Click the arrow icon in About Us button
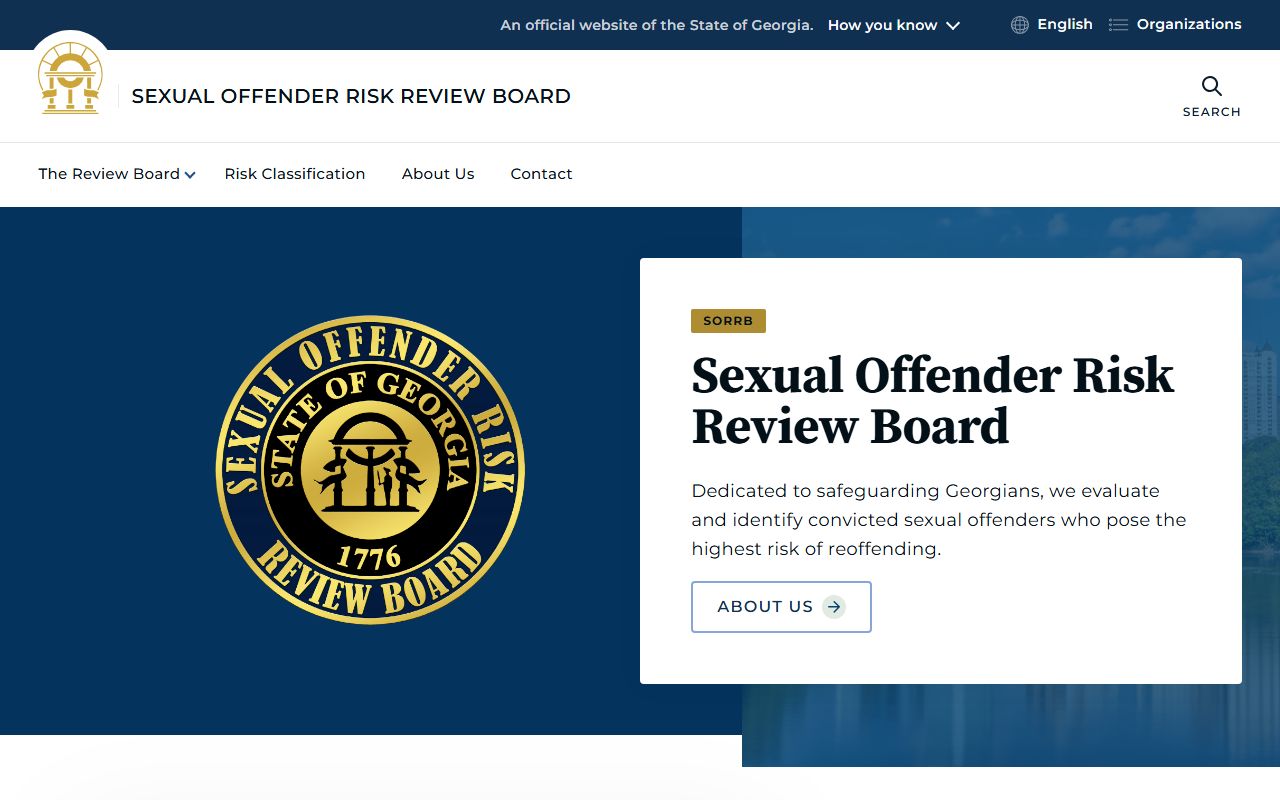The height and width of the screenshot is (800, 1280). [834, 607]
